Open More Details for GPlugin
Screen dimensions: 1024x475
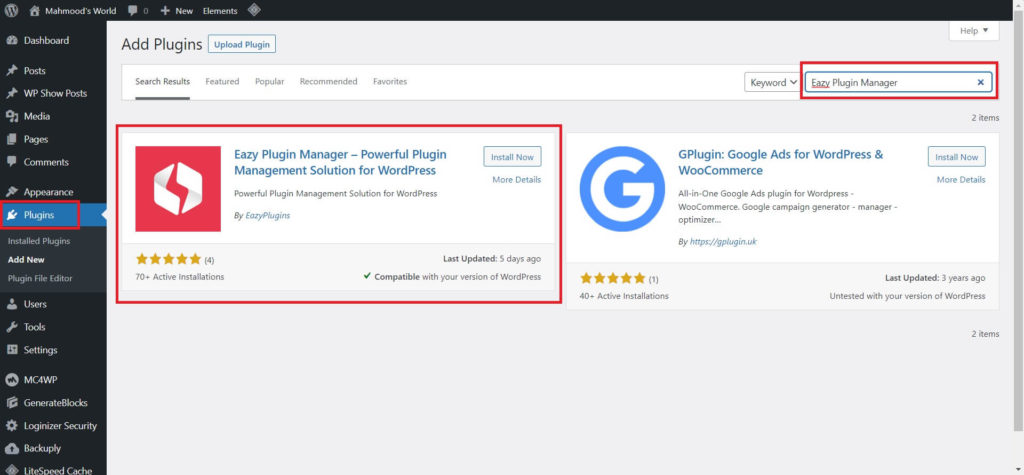click(x=961, y=180)
